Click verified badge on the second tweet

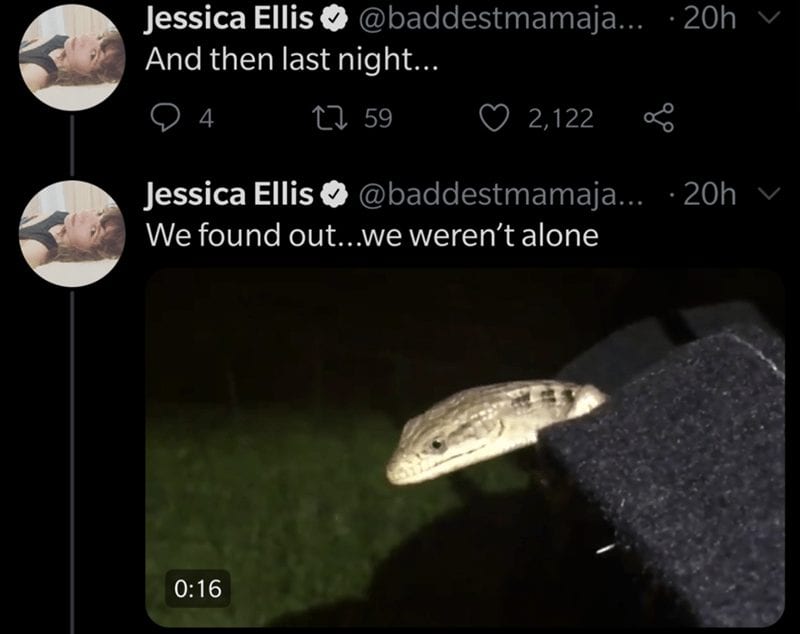[334, 195]
